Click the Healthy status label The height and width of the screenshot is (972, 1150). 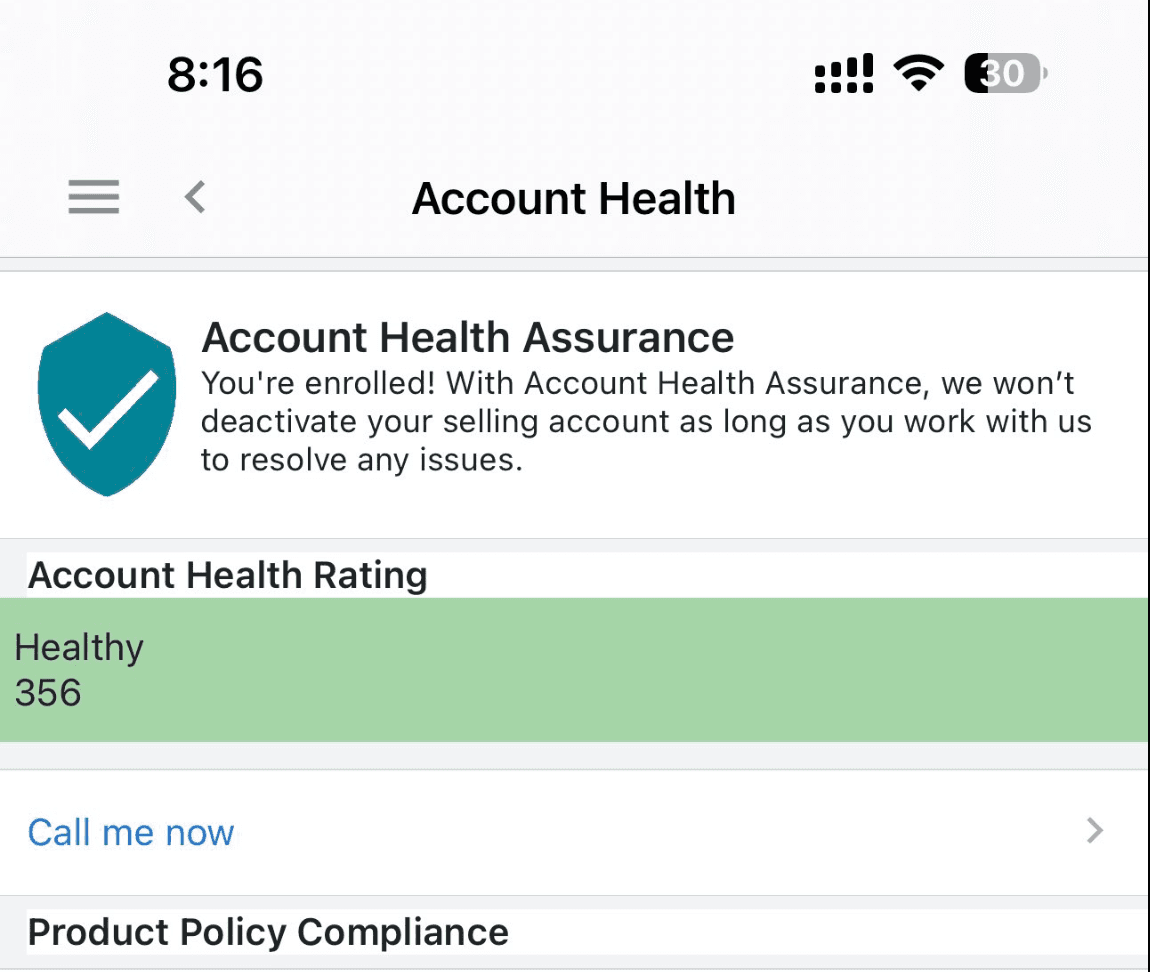click(x=80, y=648)
